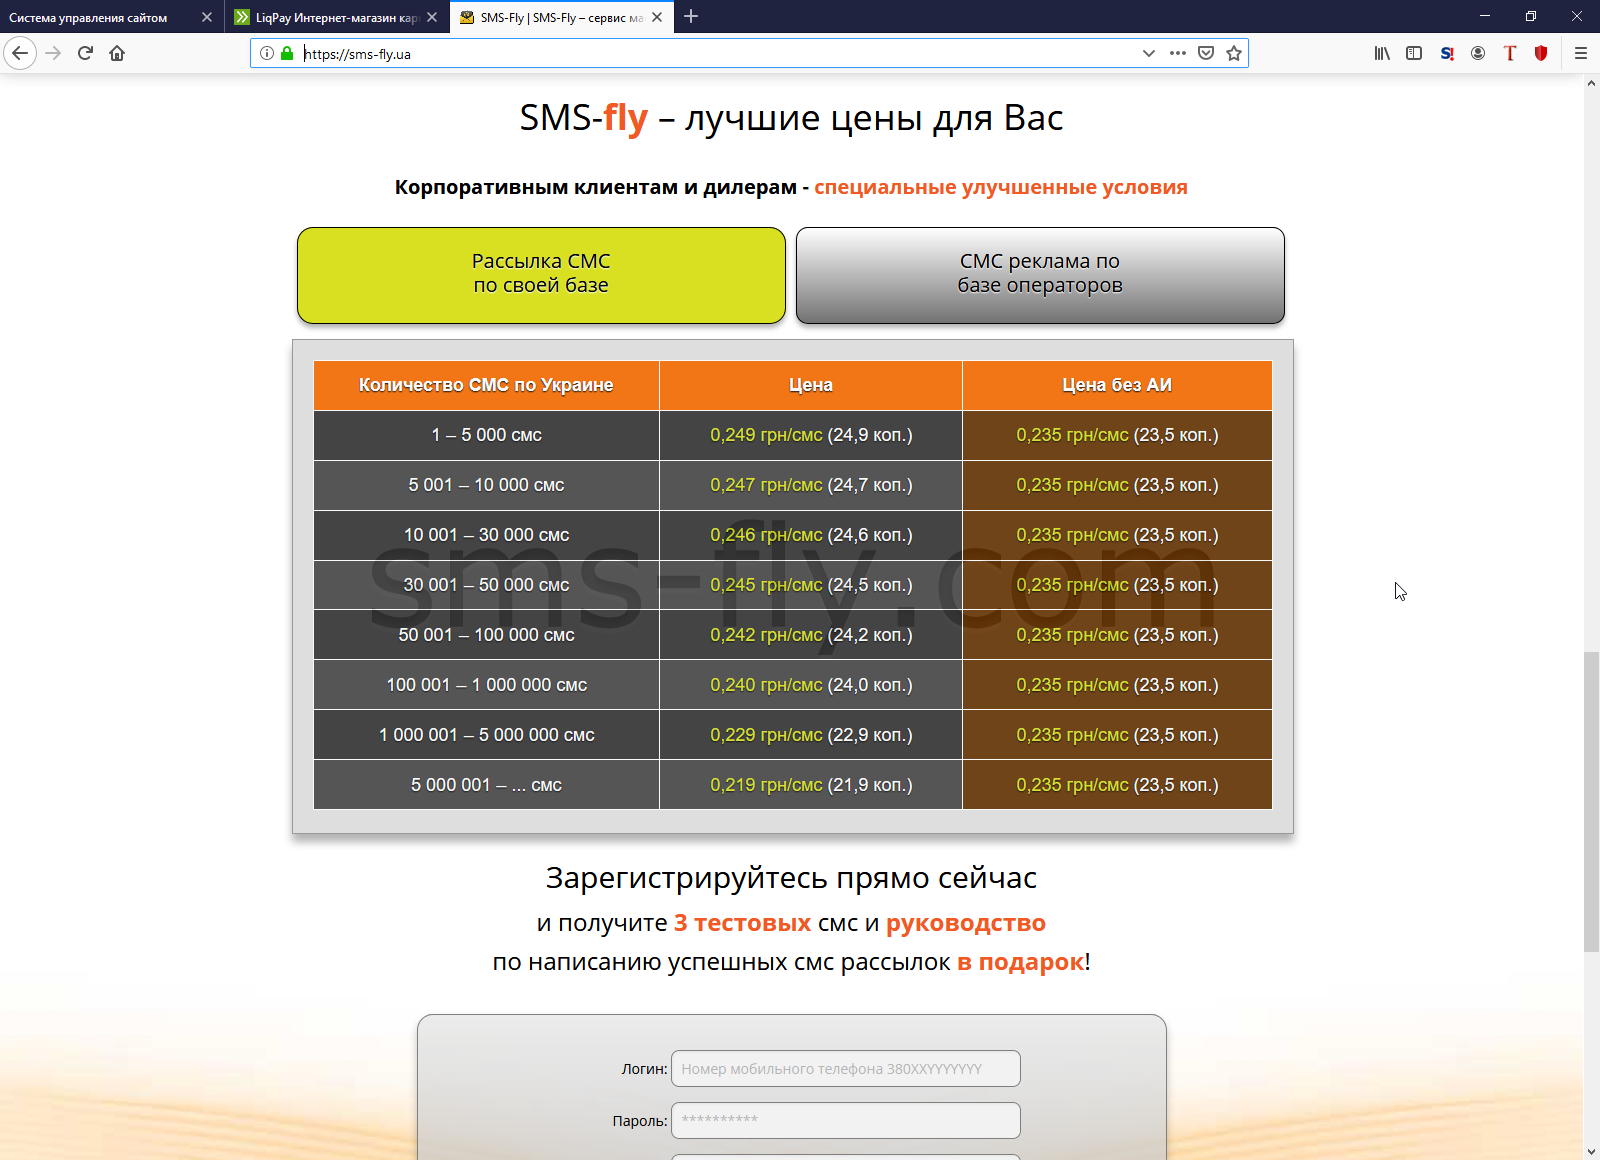Click the 0,242 грн/смс price cell
The height and width of the screenshot is (1160, 1600).
click(811, 635)
